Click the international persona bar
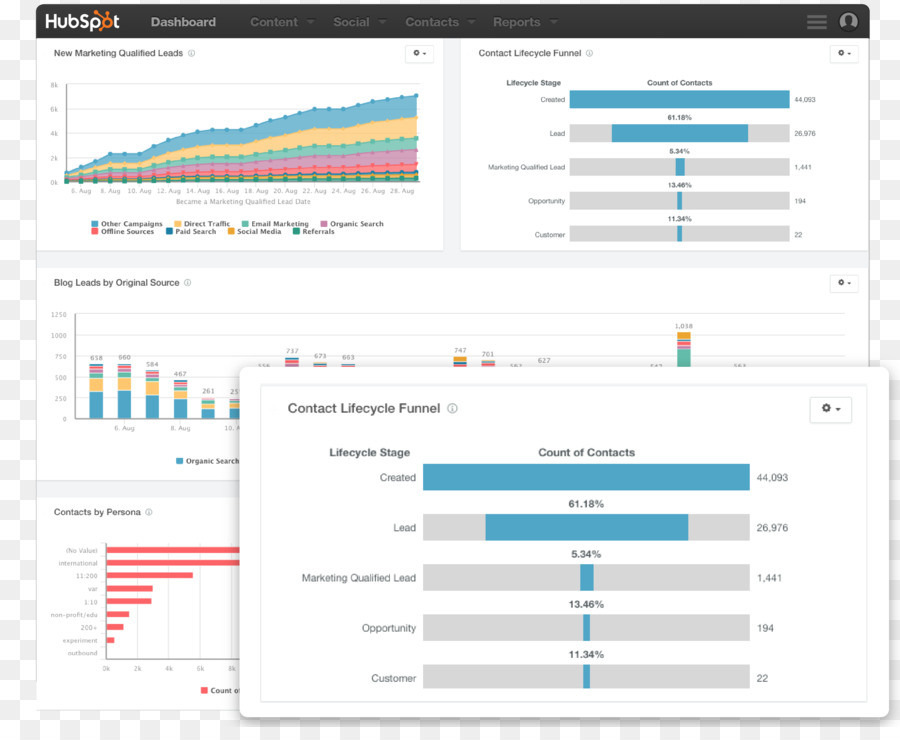This screenshot has width=900, height=740. [x=173, y=563]
